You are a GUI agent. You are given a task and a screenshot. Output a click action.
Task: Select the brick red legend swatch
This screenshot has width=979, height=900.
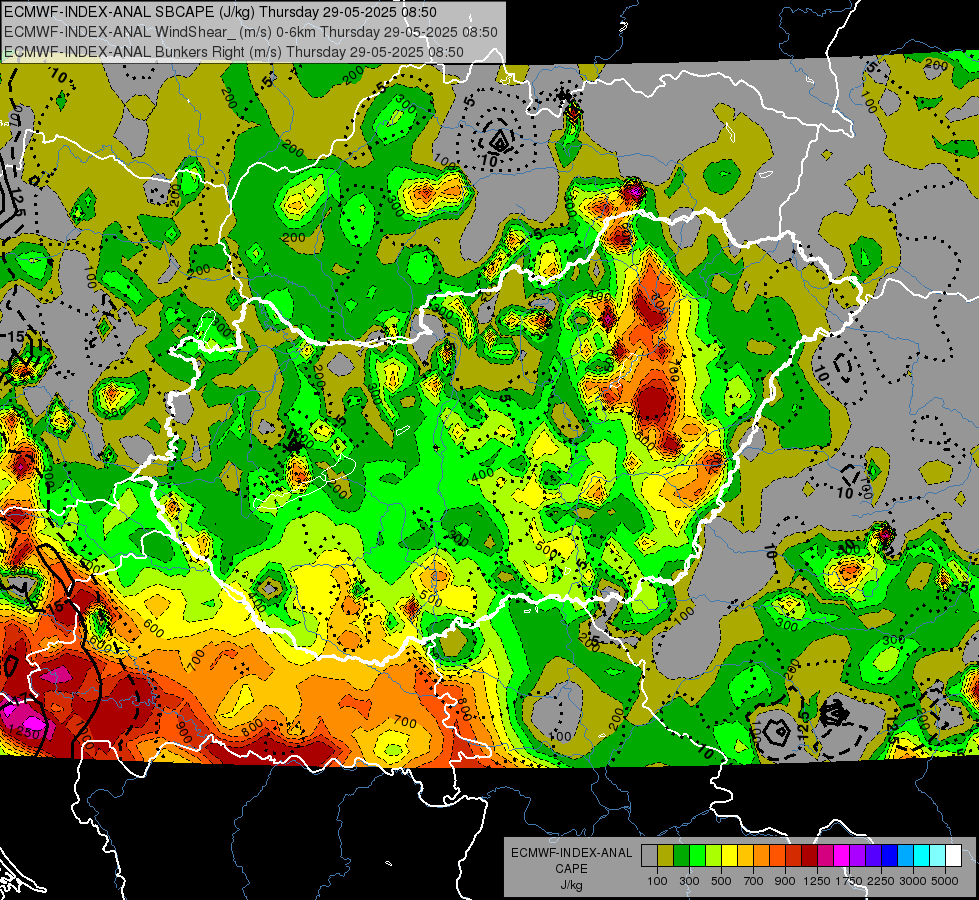click(x=794, y=856)
